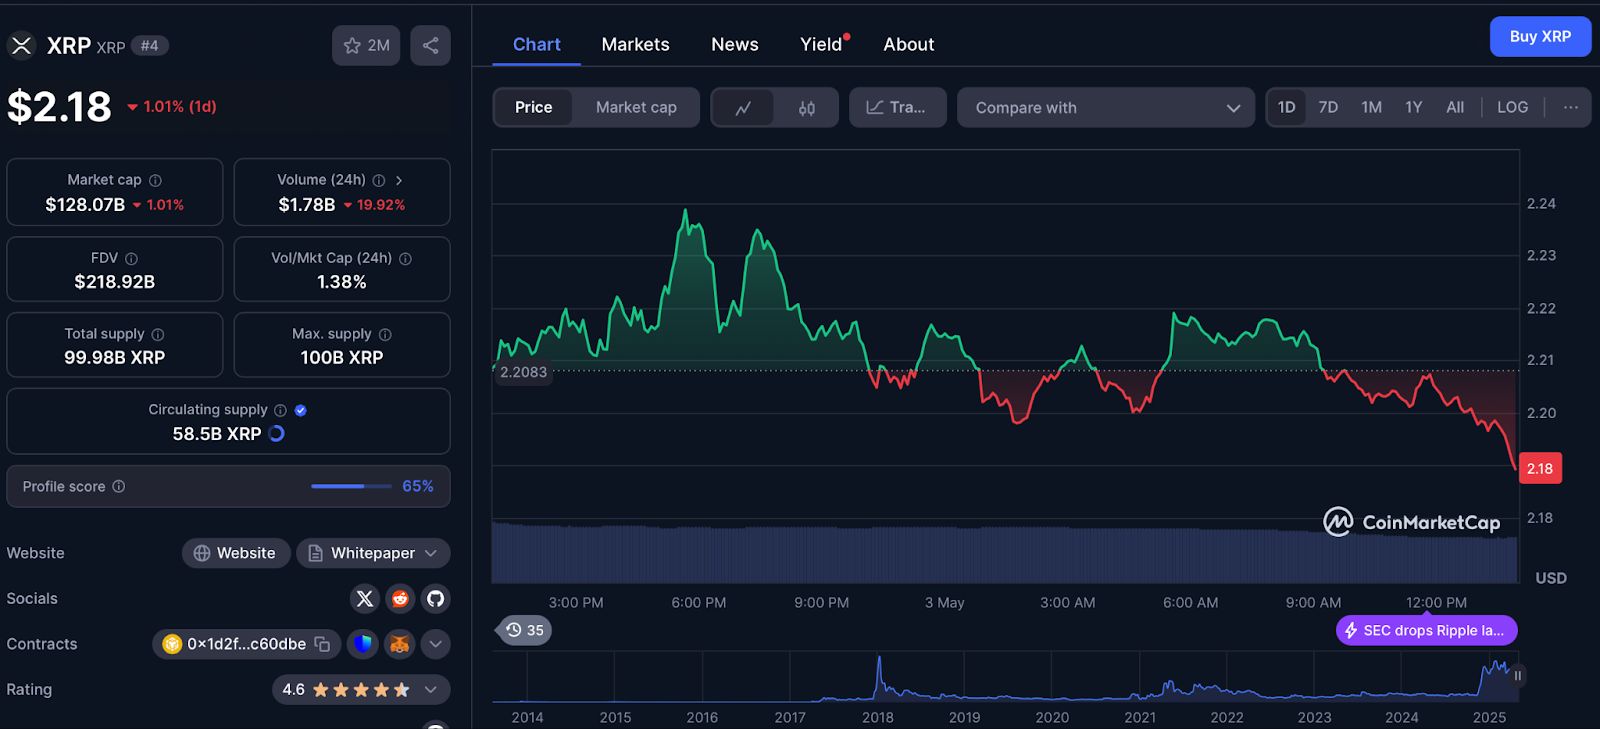Open the Reddit social icon
This screenshot has height=729, width=1600.
[400, 599]
